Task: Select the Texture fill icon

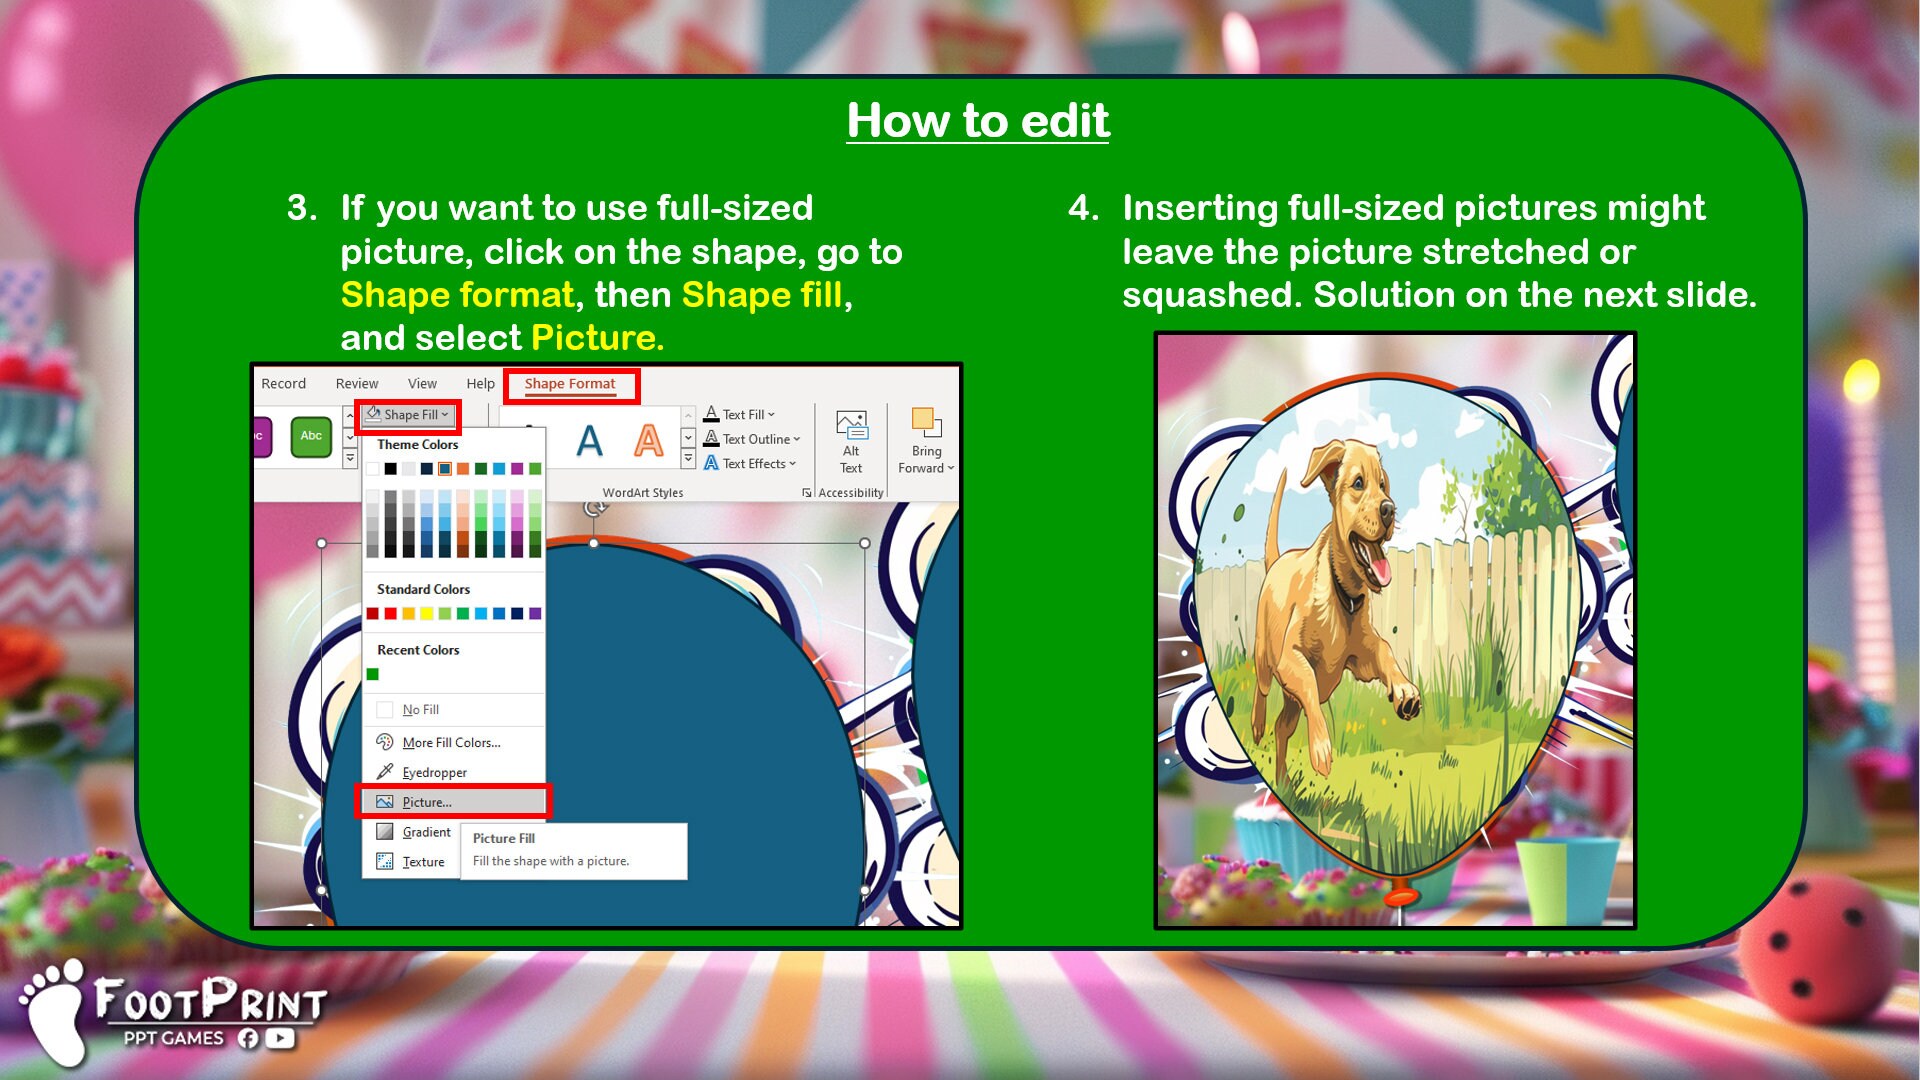Action: [385, 861]
